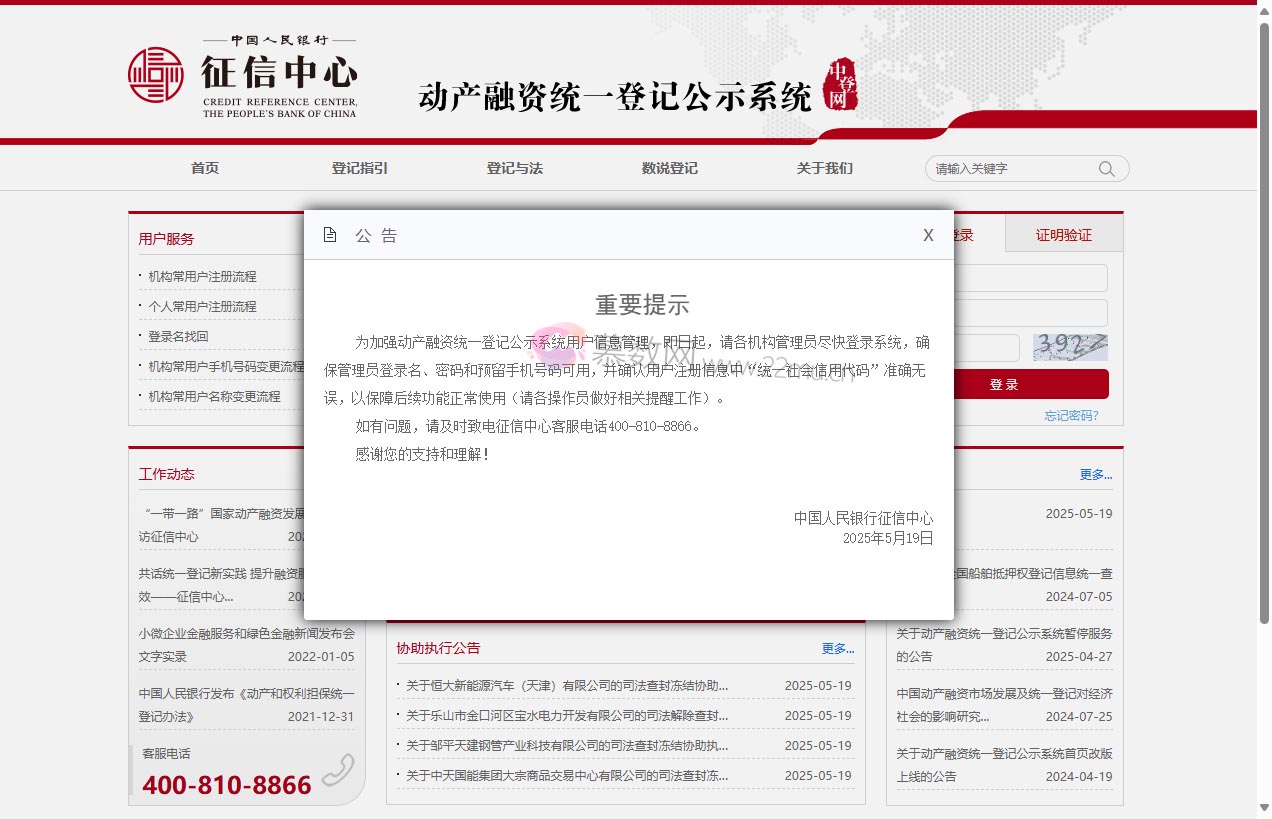Screen dimensions: 1272x819
Task: Open the 数说登记 menu item
Action: (x=669, y=168)
